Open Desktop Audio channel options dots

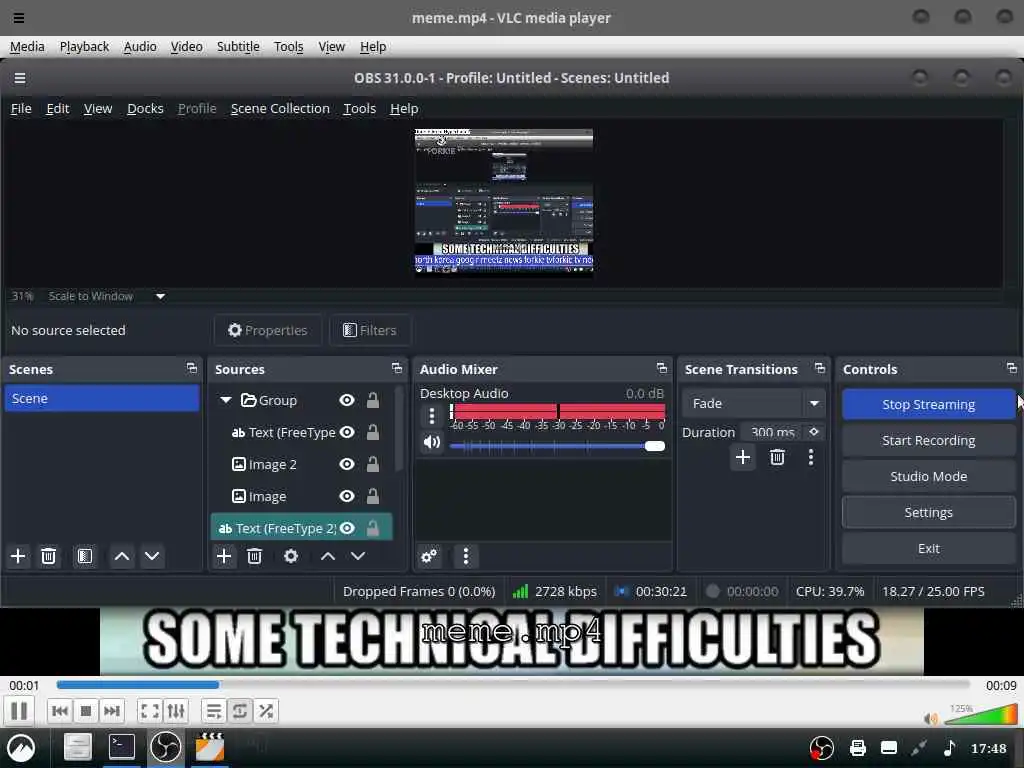click(432, 415)
